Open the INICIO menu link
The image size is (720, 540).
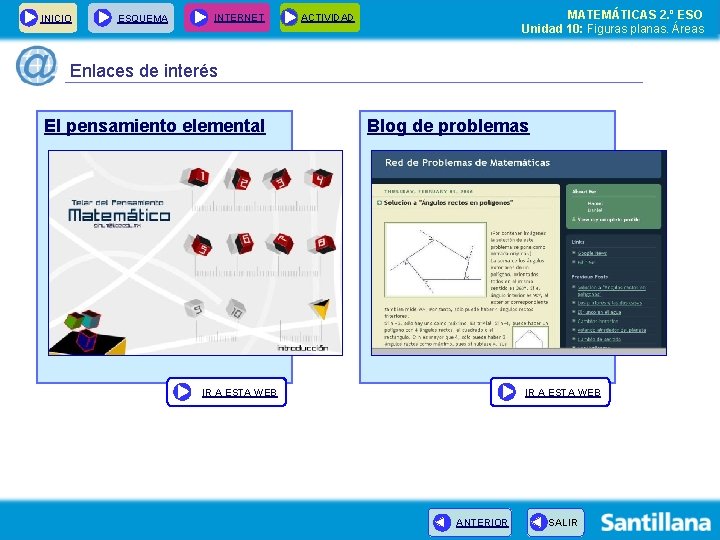(x=56, y=19)
